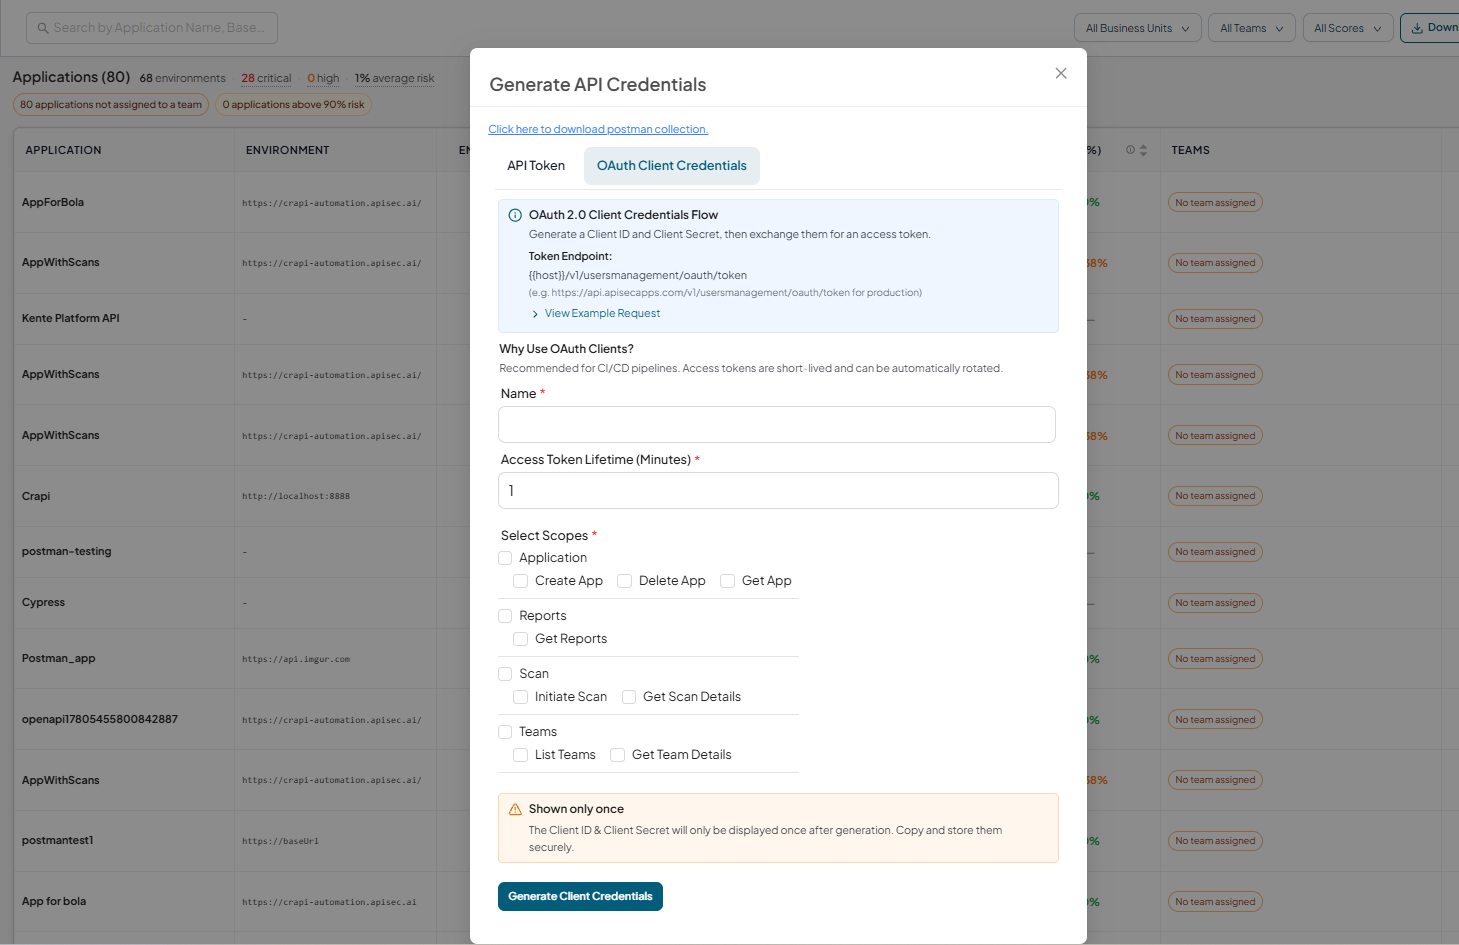Click the ENVIRONMENT column header
1459x945 pixels.
(x=287, y=150)
